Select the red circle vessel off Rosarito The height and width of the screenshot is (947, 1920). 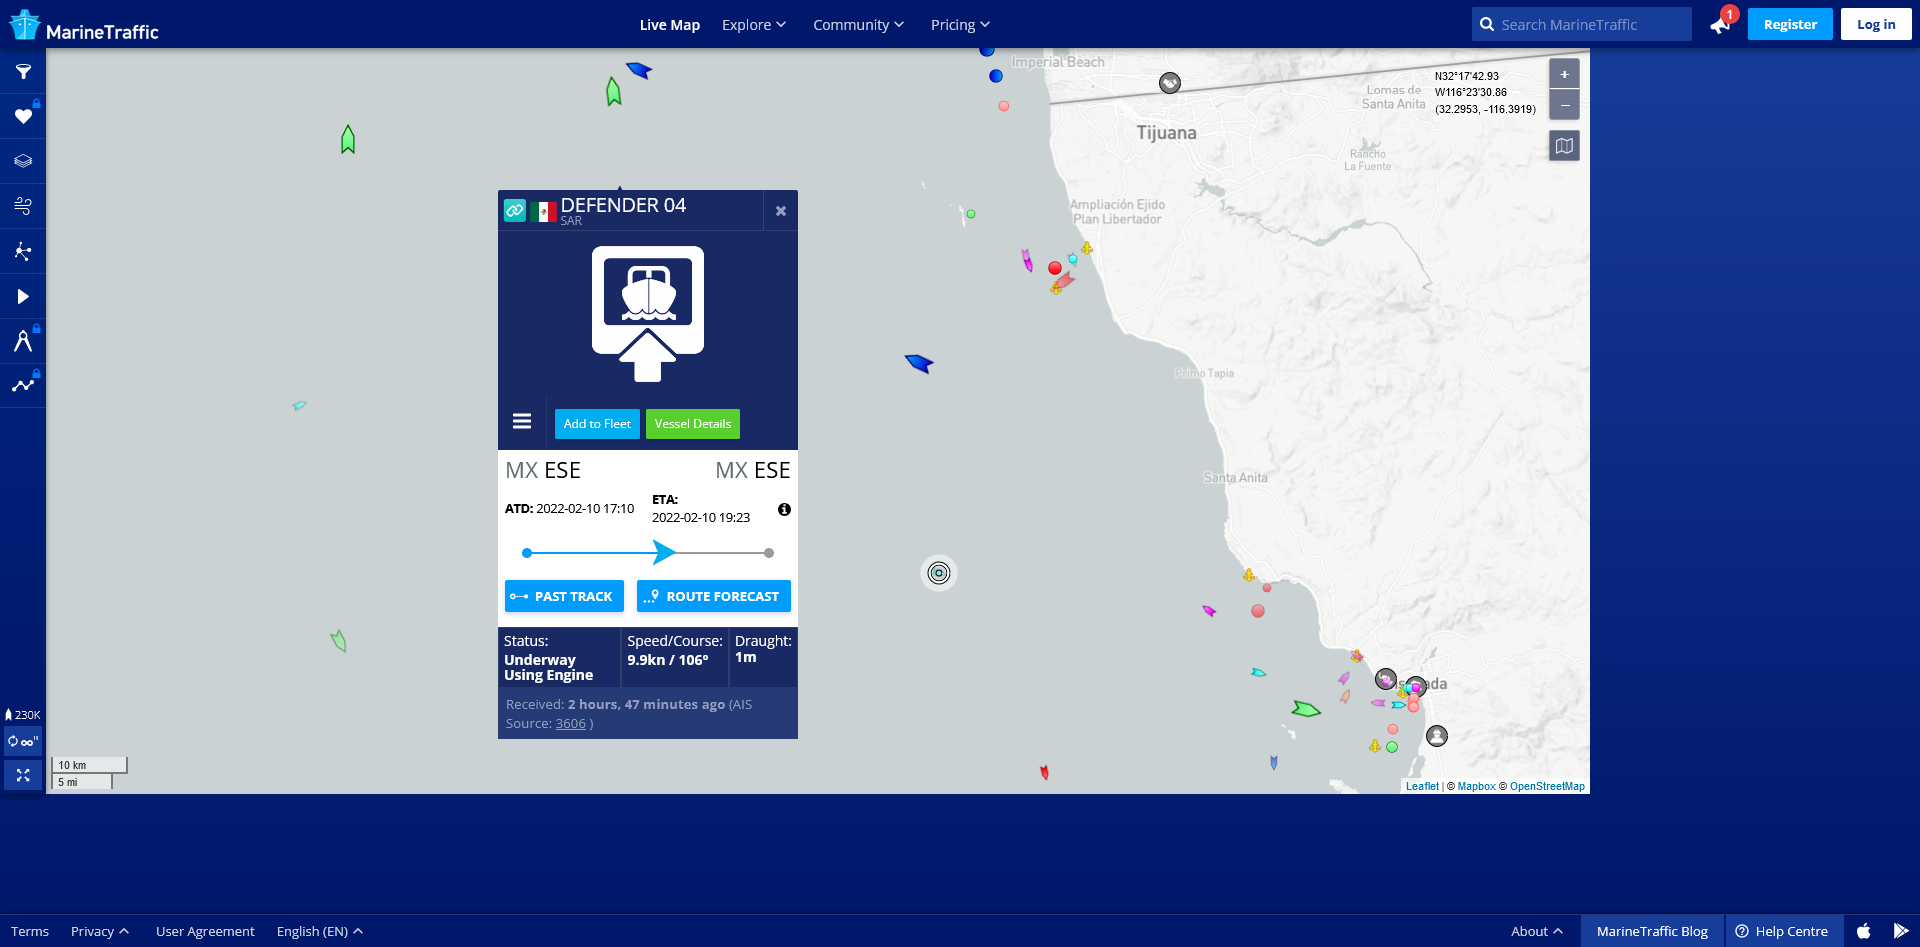(1055, 268)
